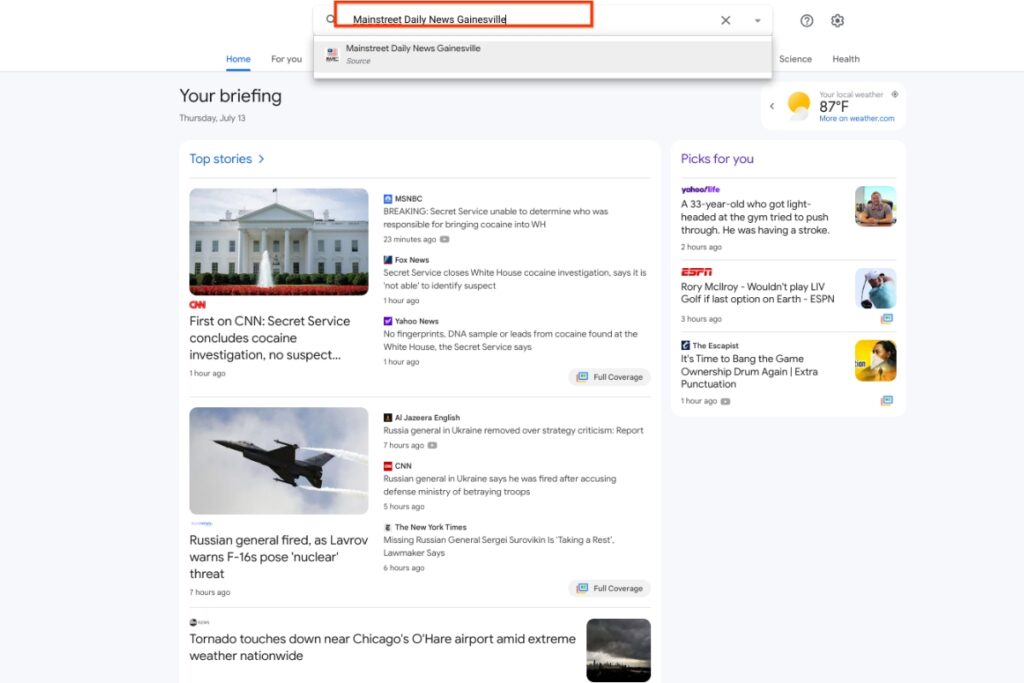Open the Help question mark icon
Image resolution: width=1024 pixels, height=683 pixels.
click(x=807, y=21)
